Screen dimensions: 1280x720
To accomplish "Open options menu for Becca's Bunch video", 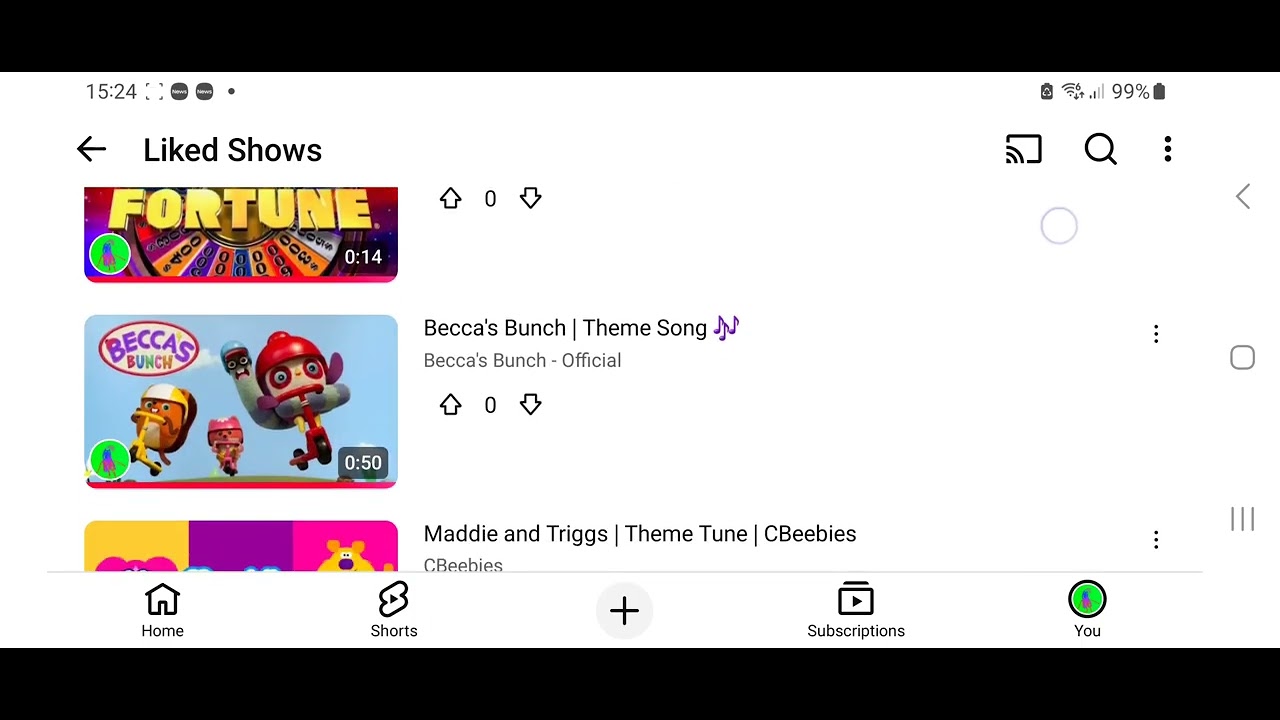I will pos(1156,334).
